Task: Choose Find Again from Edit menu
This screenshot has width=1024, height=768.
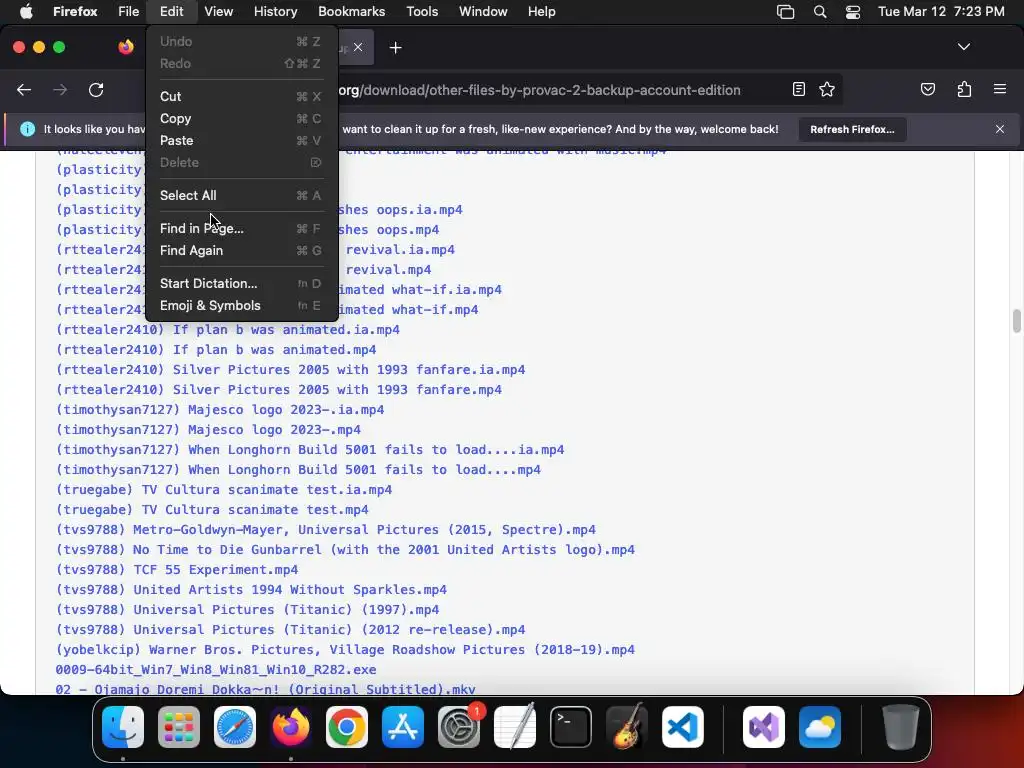Action: click(x=242, y=251)
